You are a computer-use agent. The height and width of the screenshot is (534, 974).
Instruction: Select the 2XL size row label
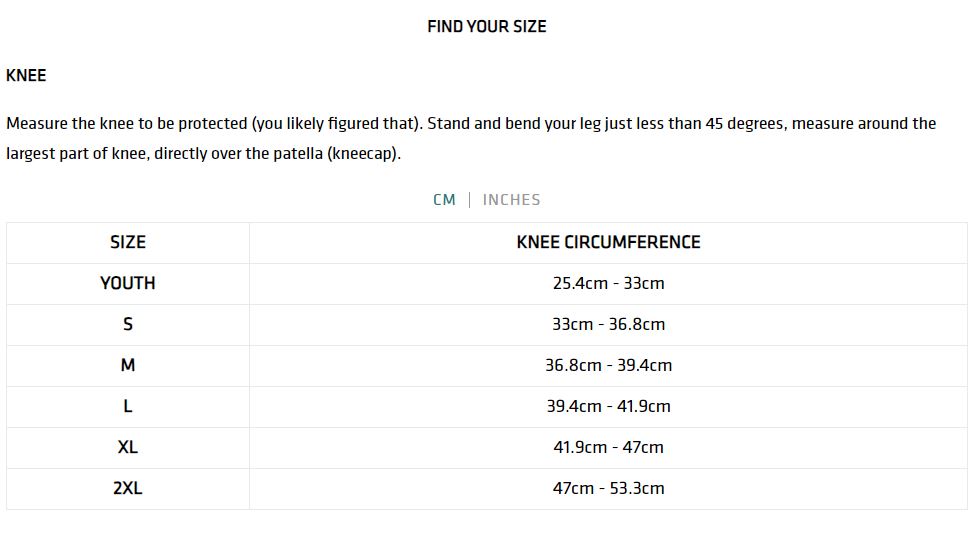128,488
